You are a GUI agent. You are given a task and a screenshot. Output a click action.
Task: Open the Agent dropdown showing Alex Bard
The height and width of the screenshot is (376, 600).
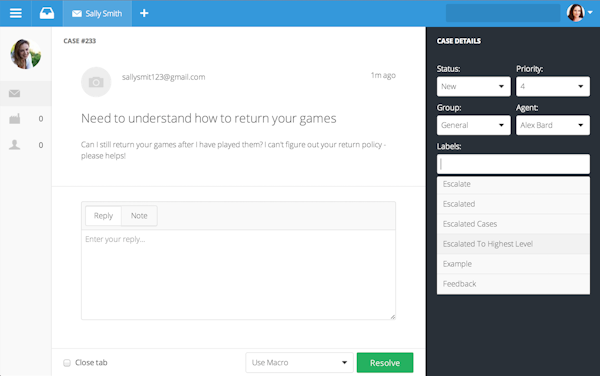point(553,125)
